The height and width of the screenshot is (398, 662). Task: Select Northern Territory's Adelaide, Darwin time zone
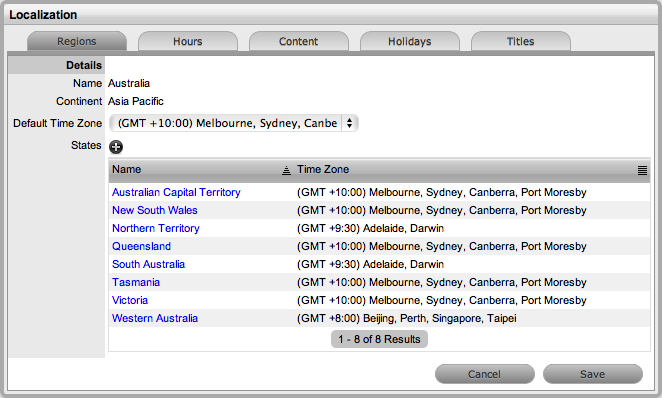(370, 228)
